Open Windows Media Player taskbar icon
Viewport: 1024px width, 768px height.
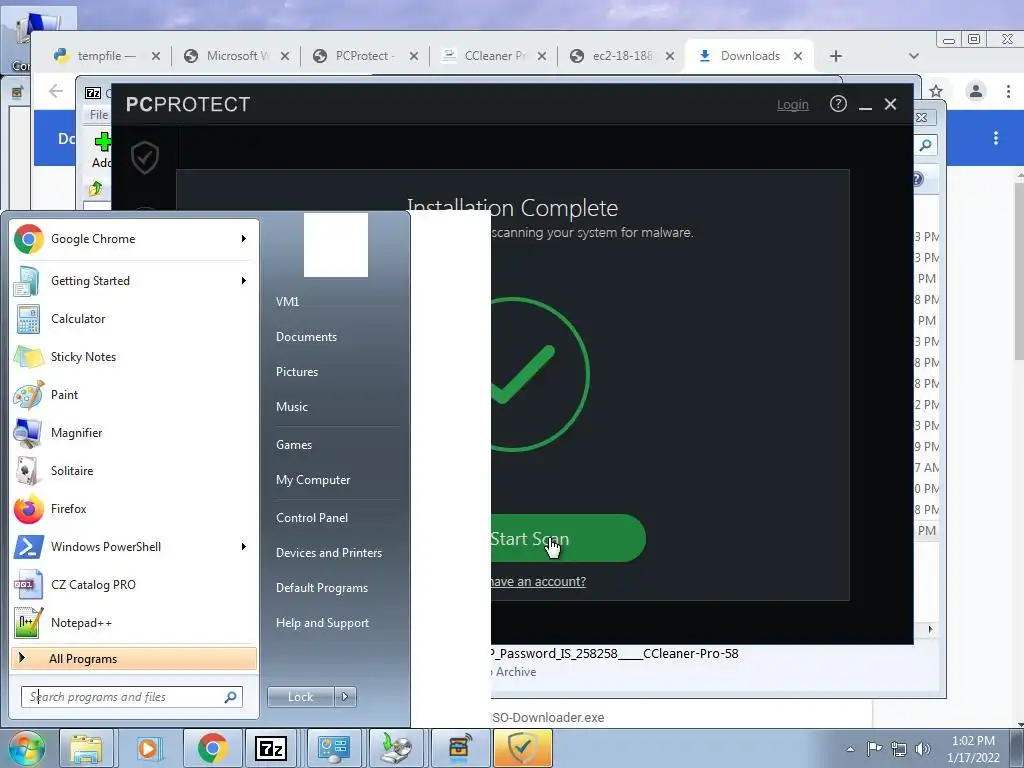tap(148, 748)
